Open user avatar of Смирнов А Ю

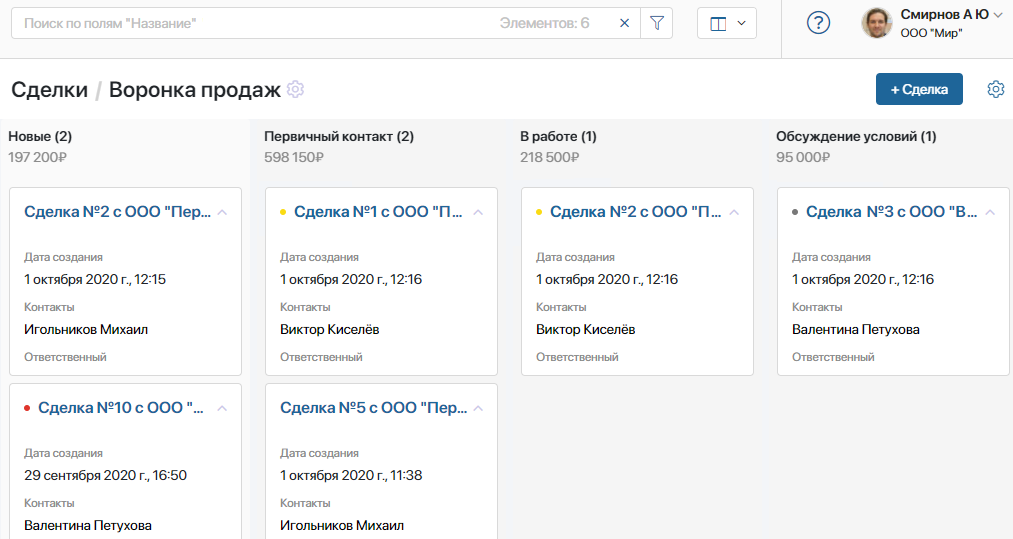877,23
